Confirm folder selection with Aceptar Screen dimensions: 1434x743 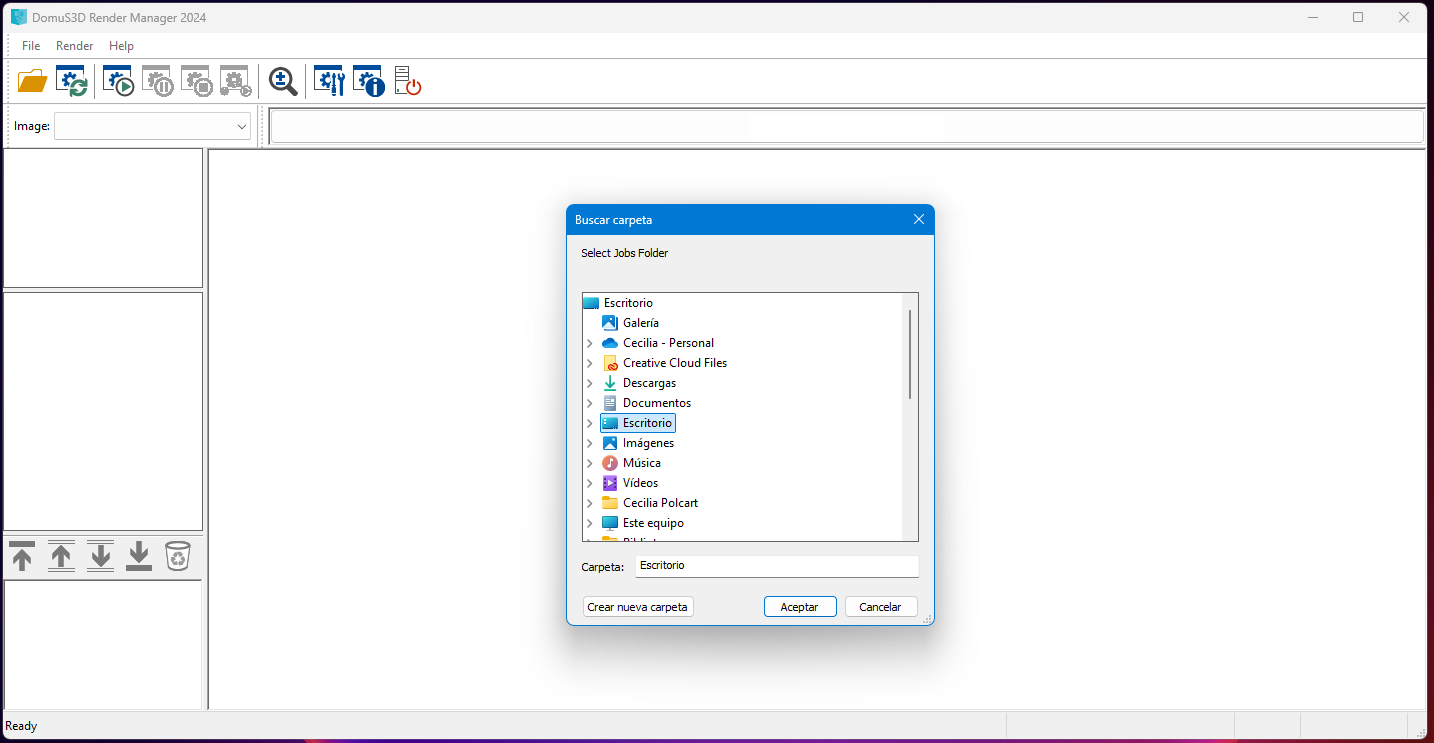800,606
